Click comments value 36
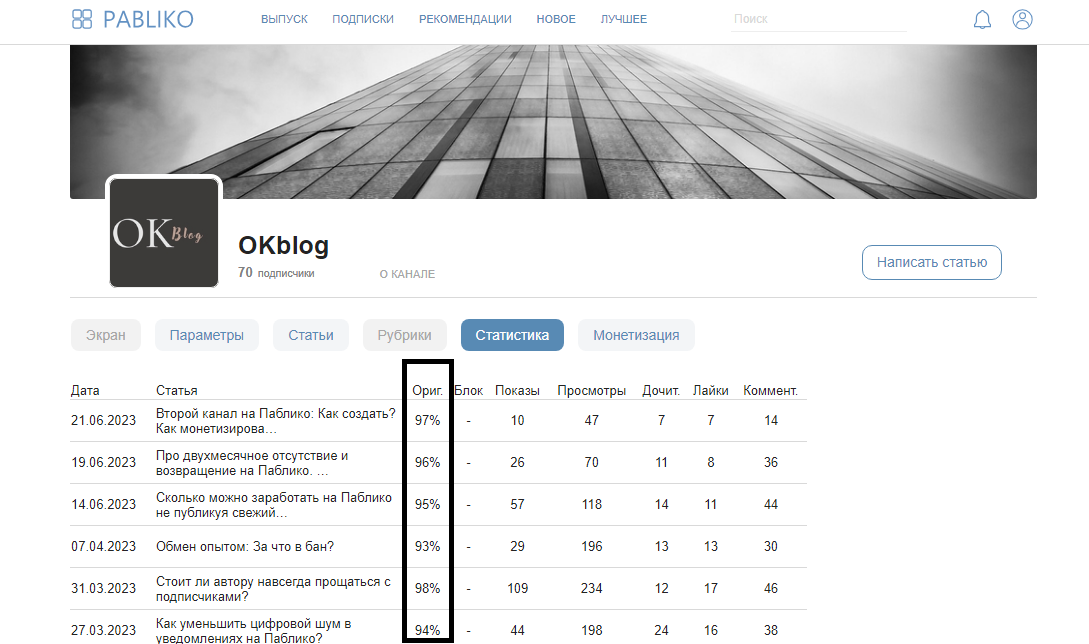The image size is (1089, 644). pyautogui.click(x=771, y=463)
